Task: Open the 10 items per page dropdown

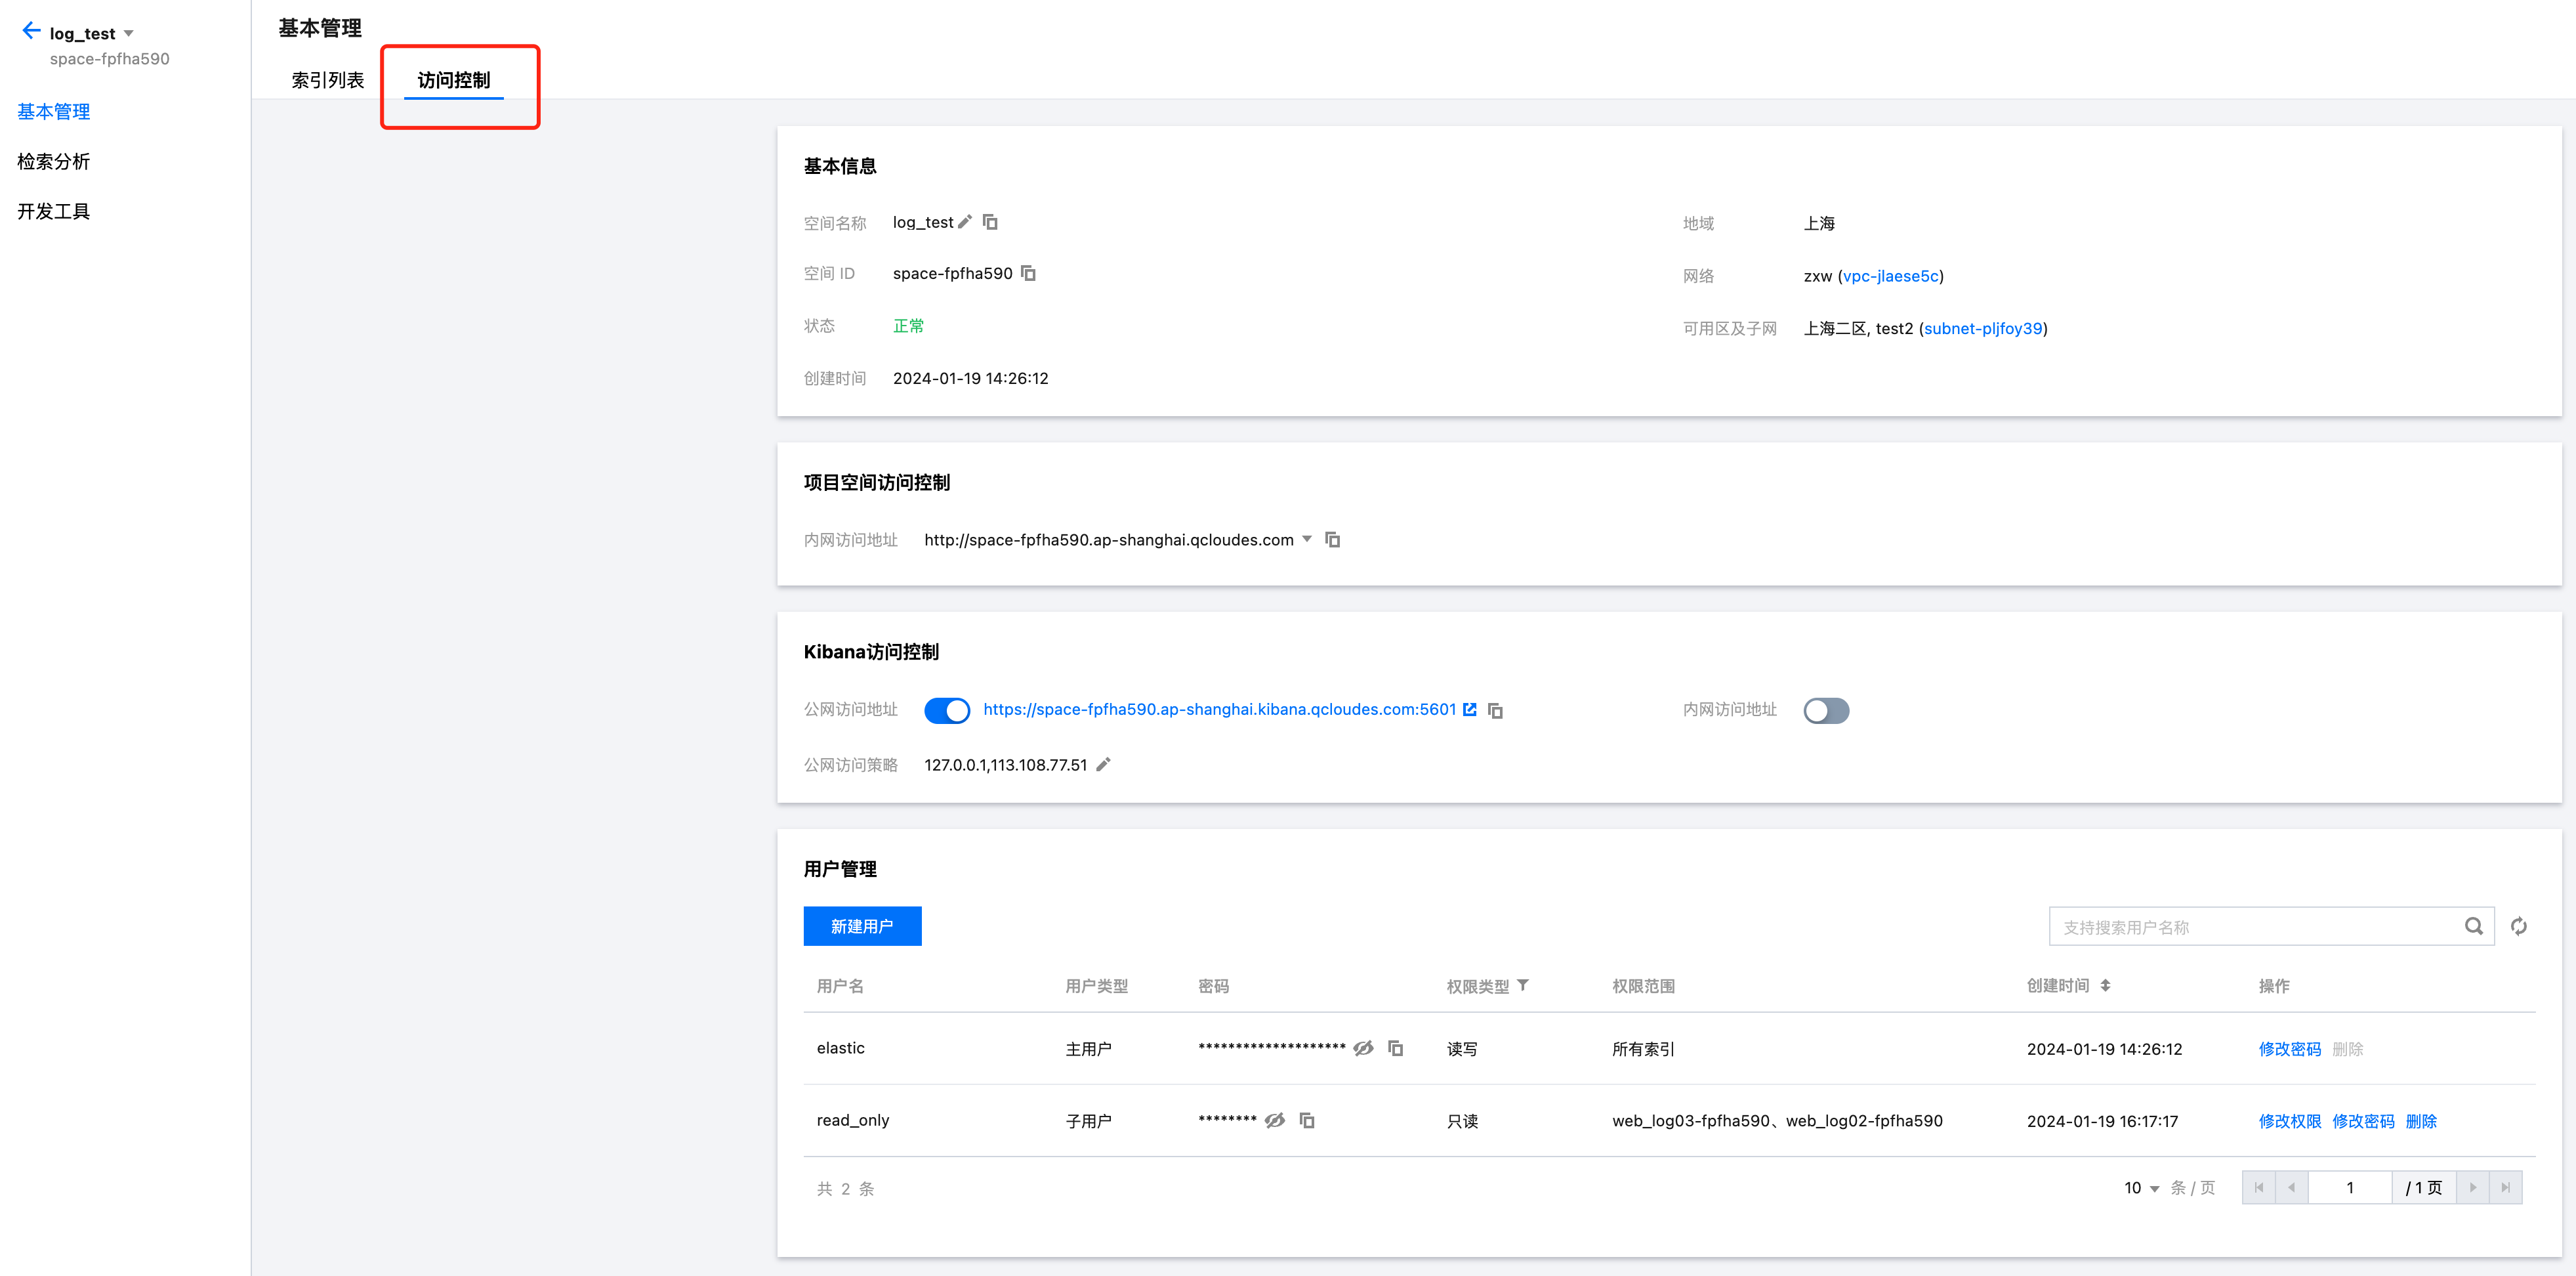Action: click(x=2141, y=1188)
